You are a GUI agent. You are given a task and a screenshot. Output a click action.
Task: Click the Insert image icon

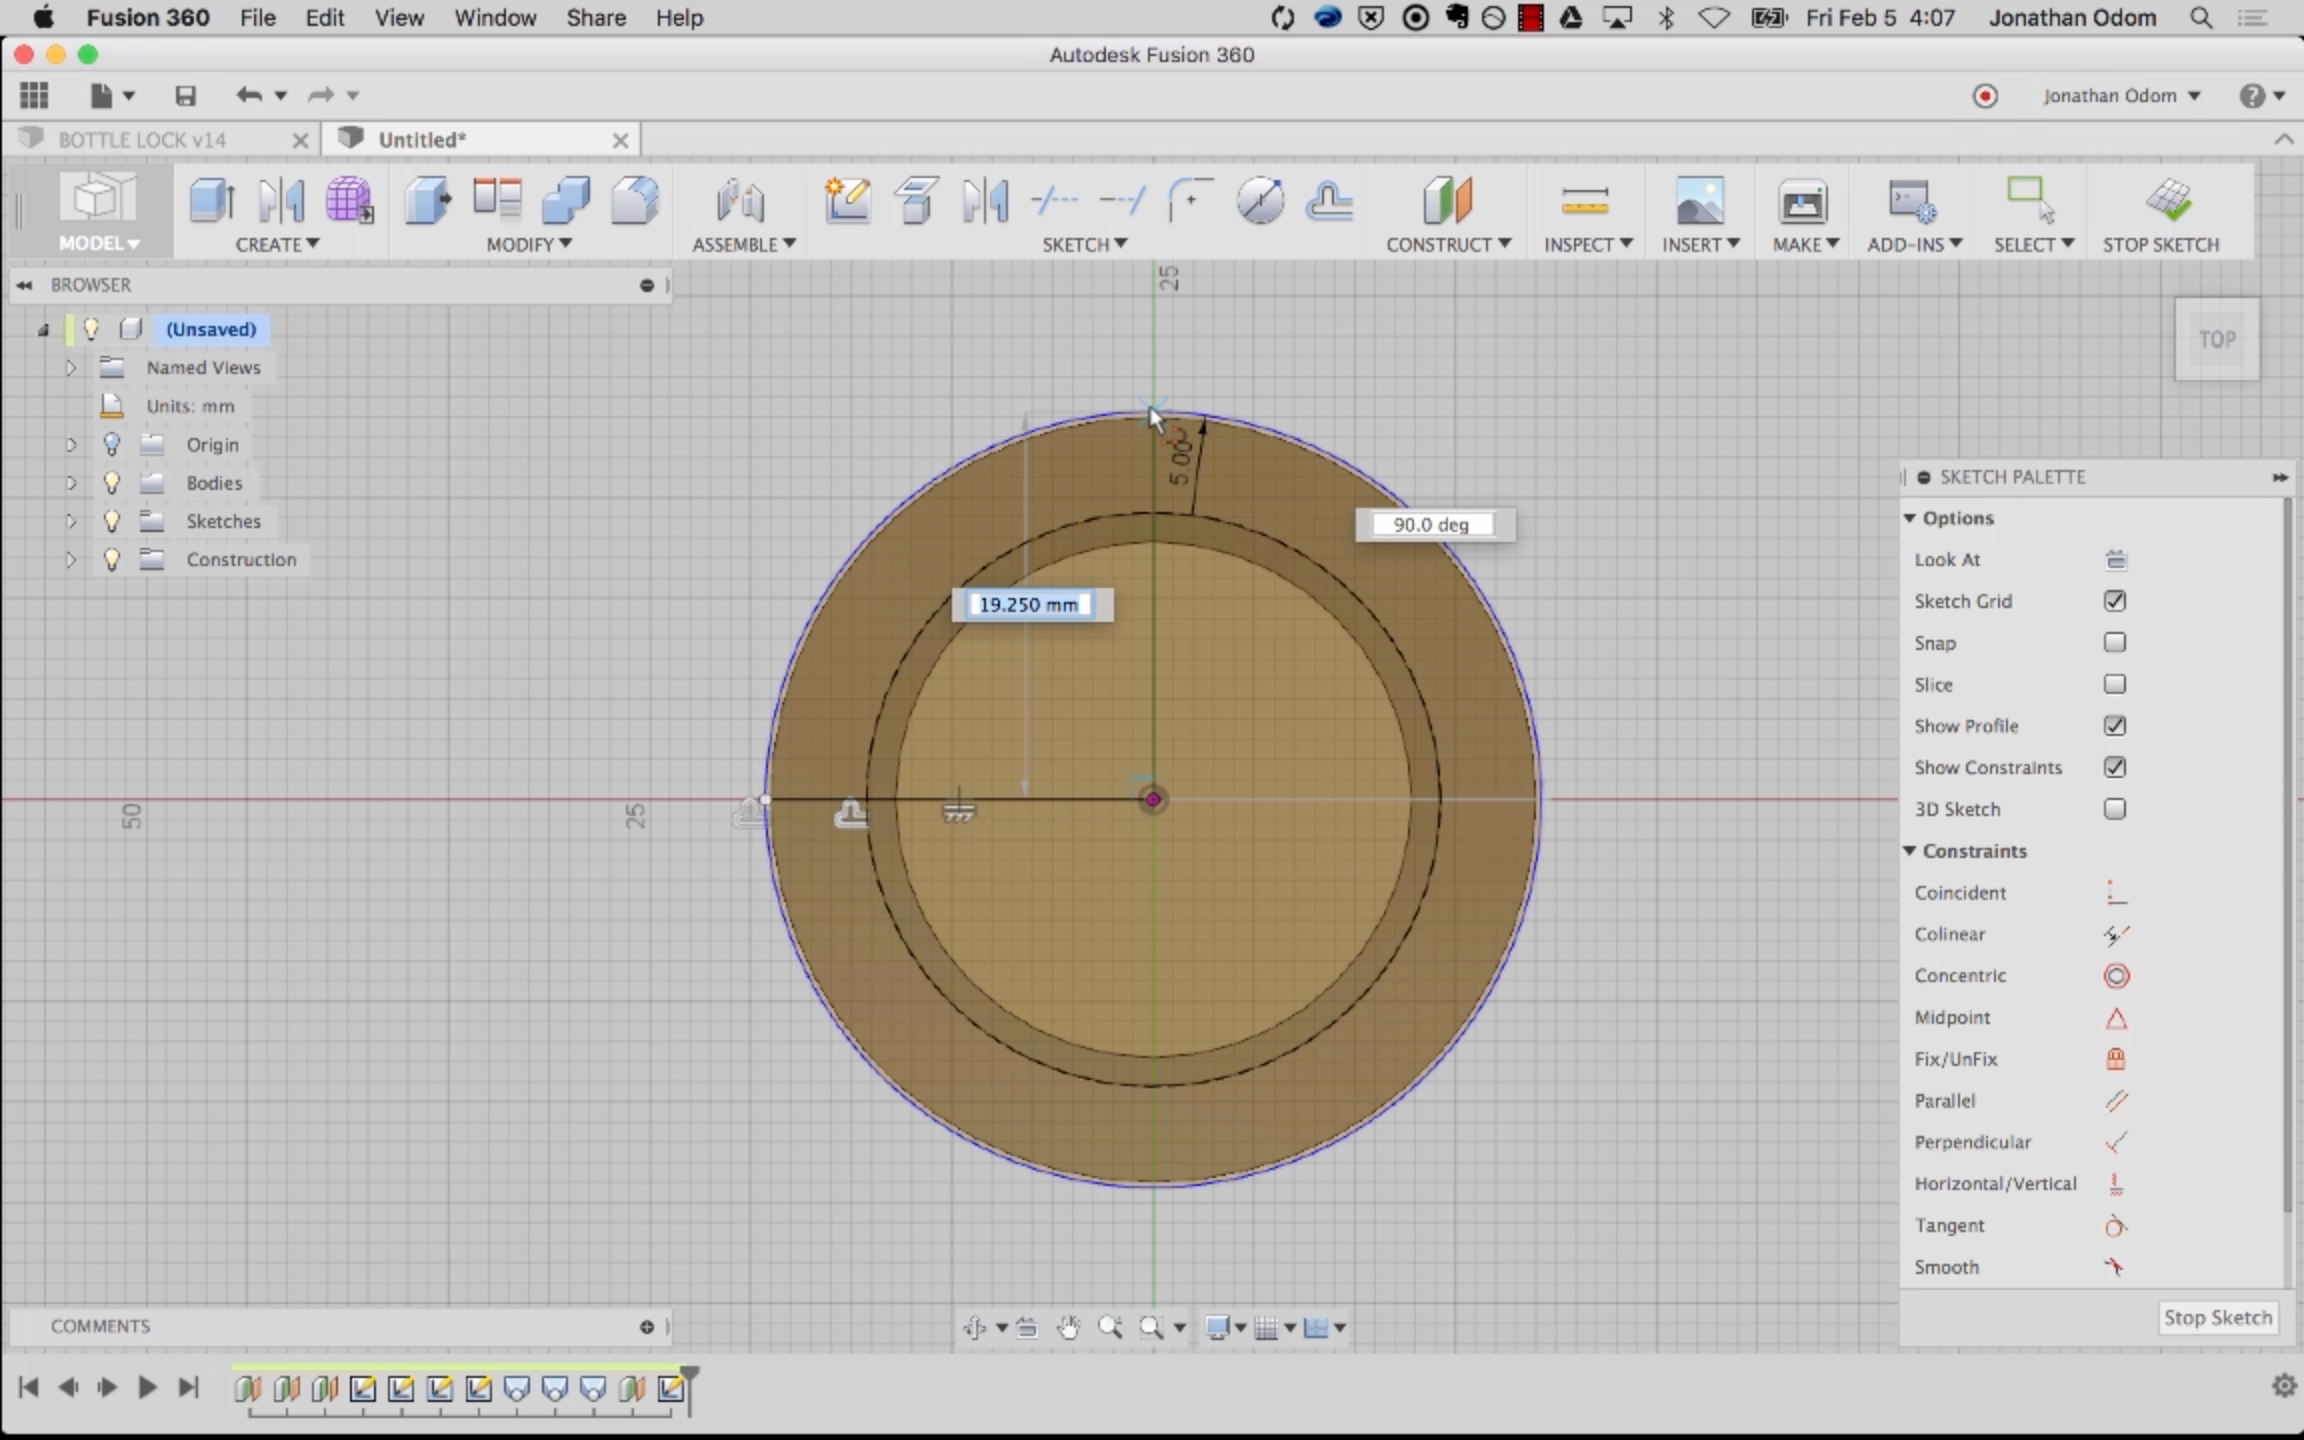(1699, 200)
